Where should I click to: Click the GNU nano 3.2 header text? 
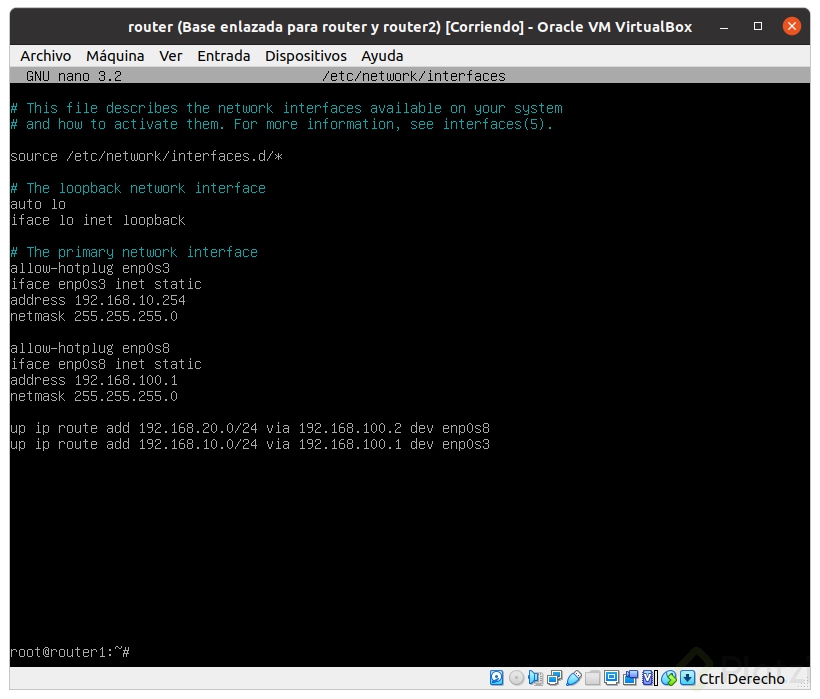(74, 76)
